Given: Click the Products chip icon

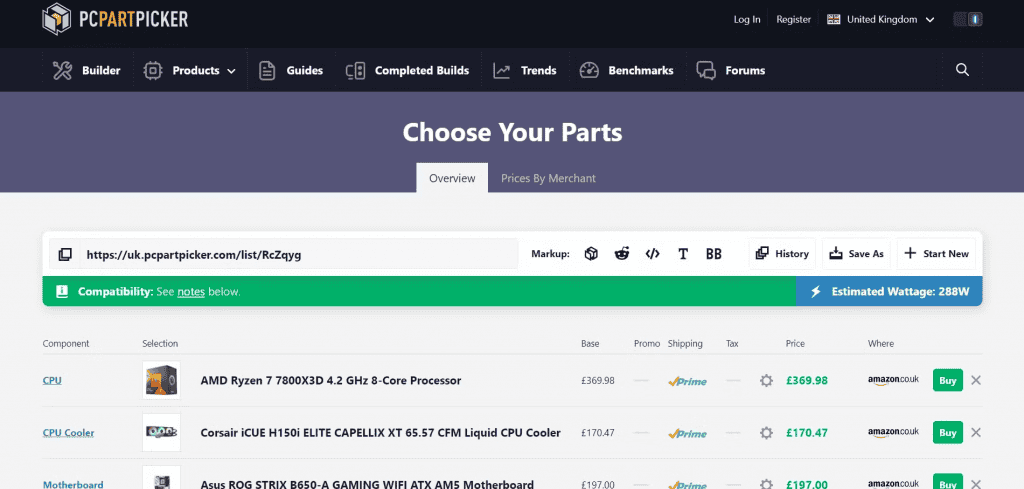Looking at the screenshot, I should pos(153,71).
